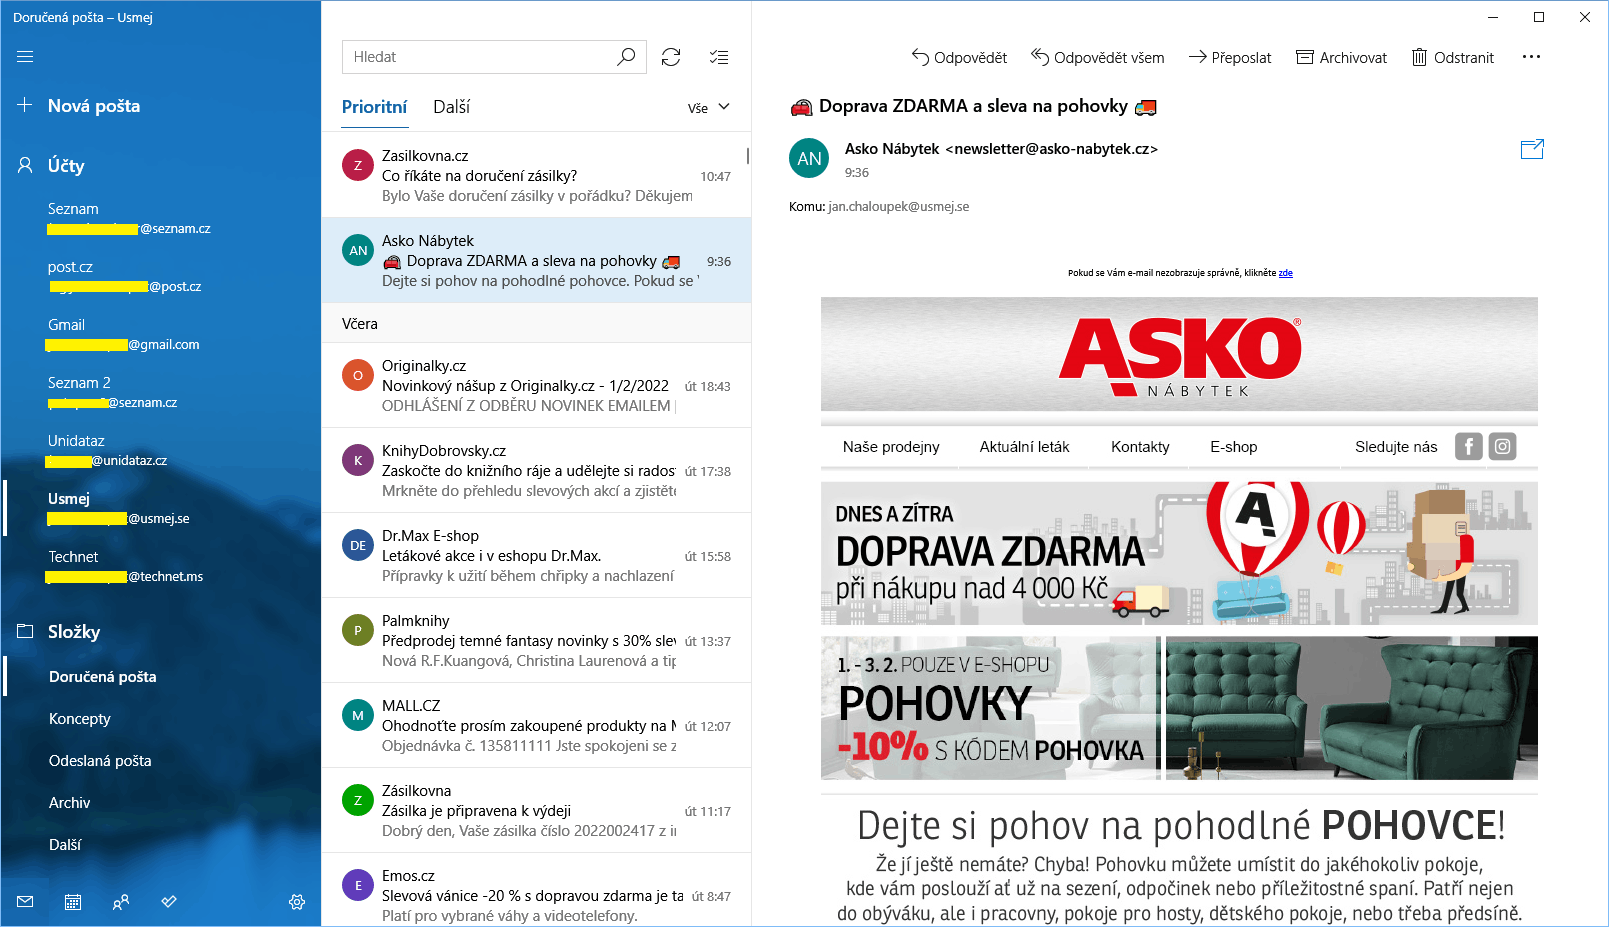Click Odpovědět reply button
The height and width of the screenshot is (927, 1609).
pyautogui.click(x=959, y=57)
